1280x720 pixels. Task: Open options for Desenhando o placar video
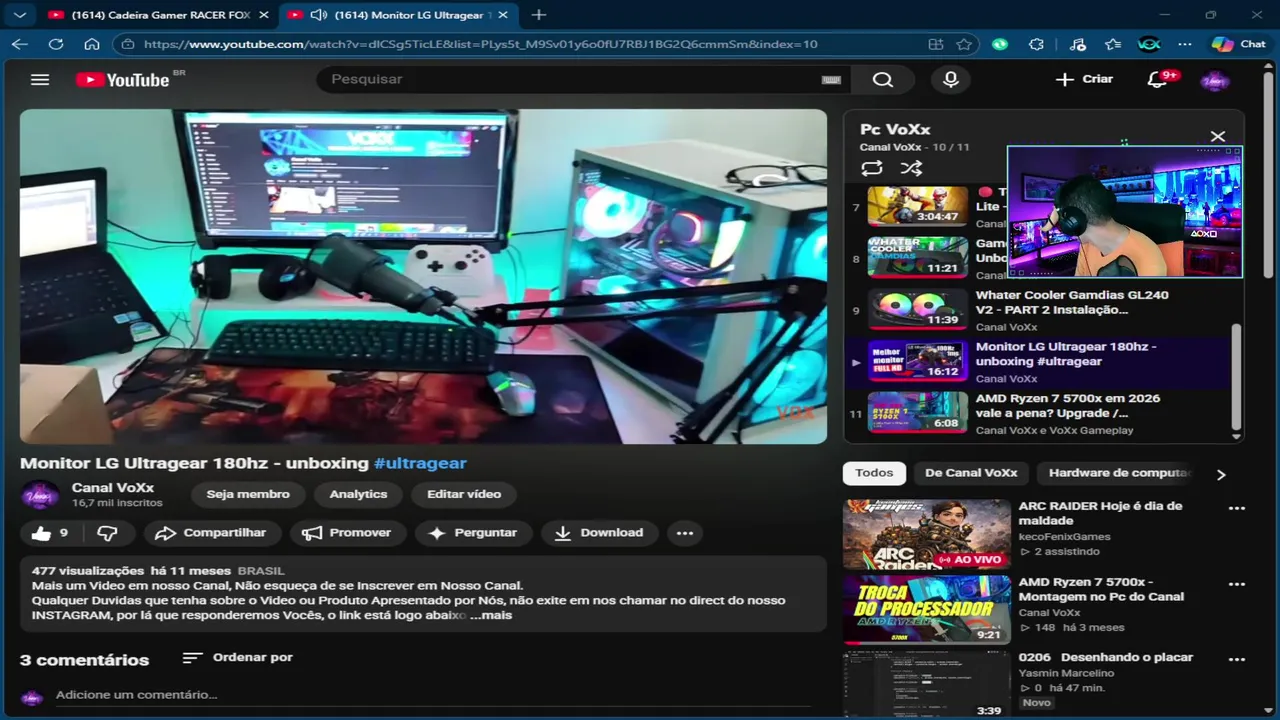point(1237,660)
